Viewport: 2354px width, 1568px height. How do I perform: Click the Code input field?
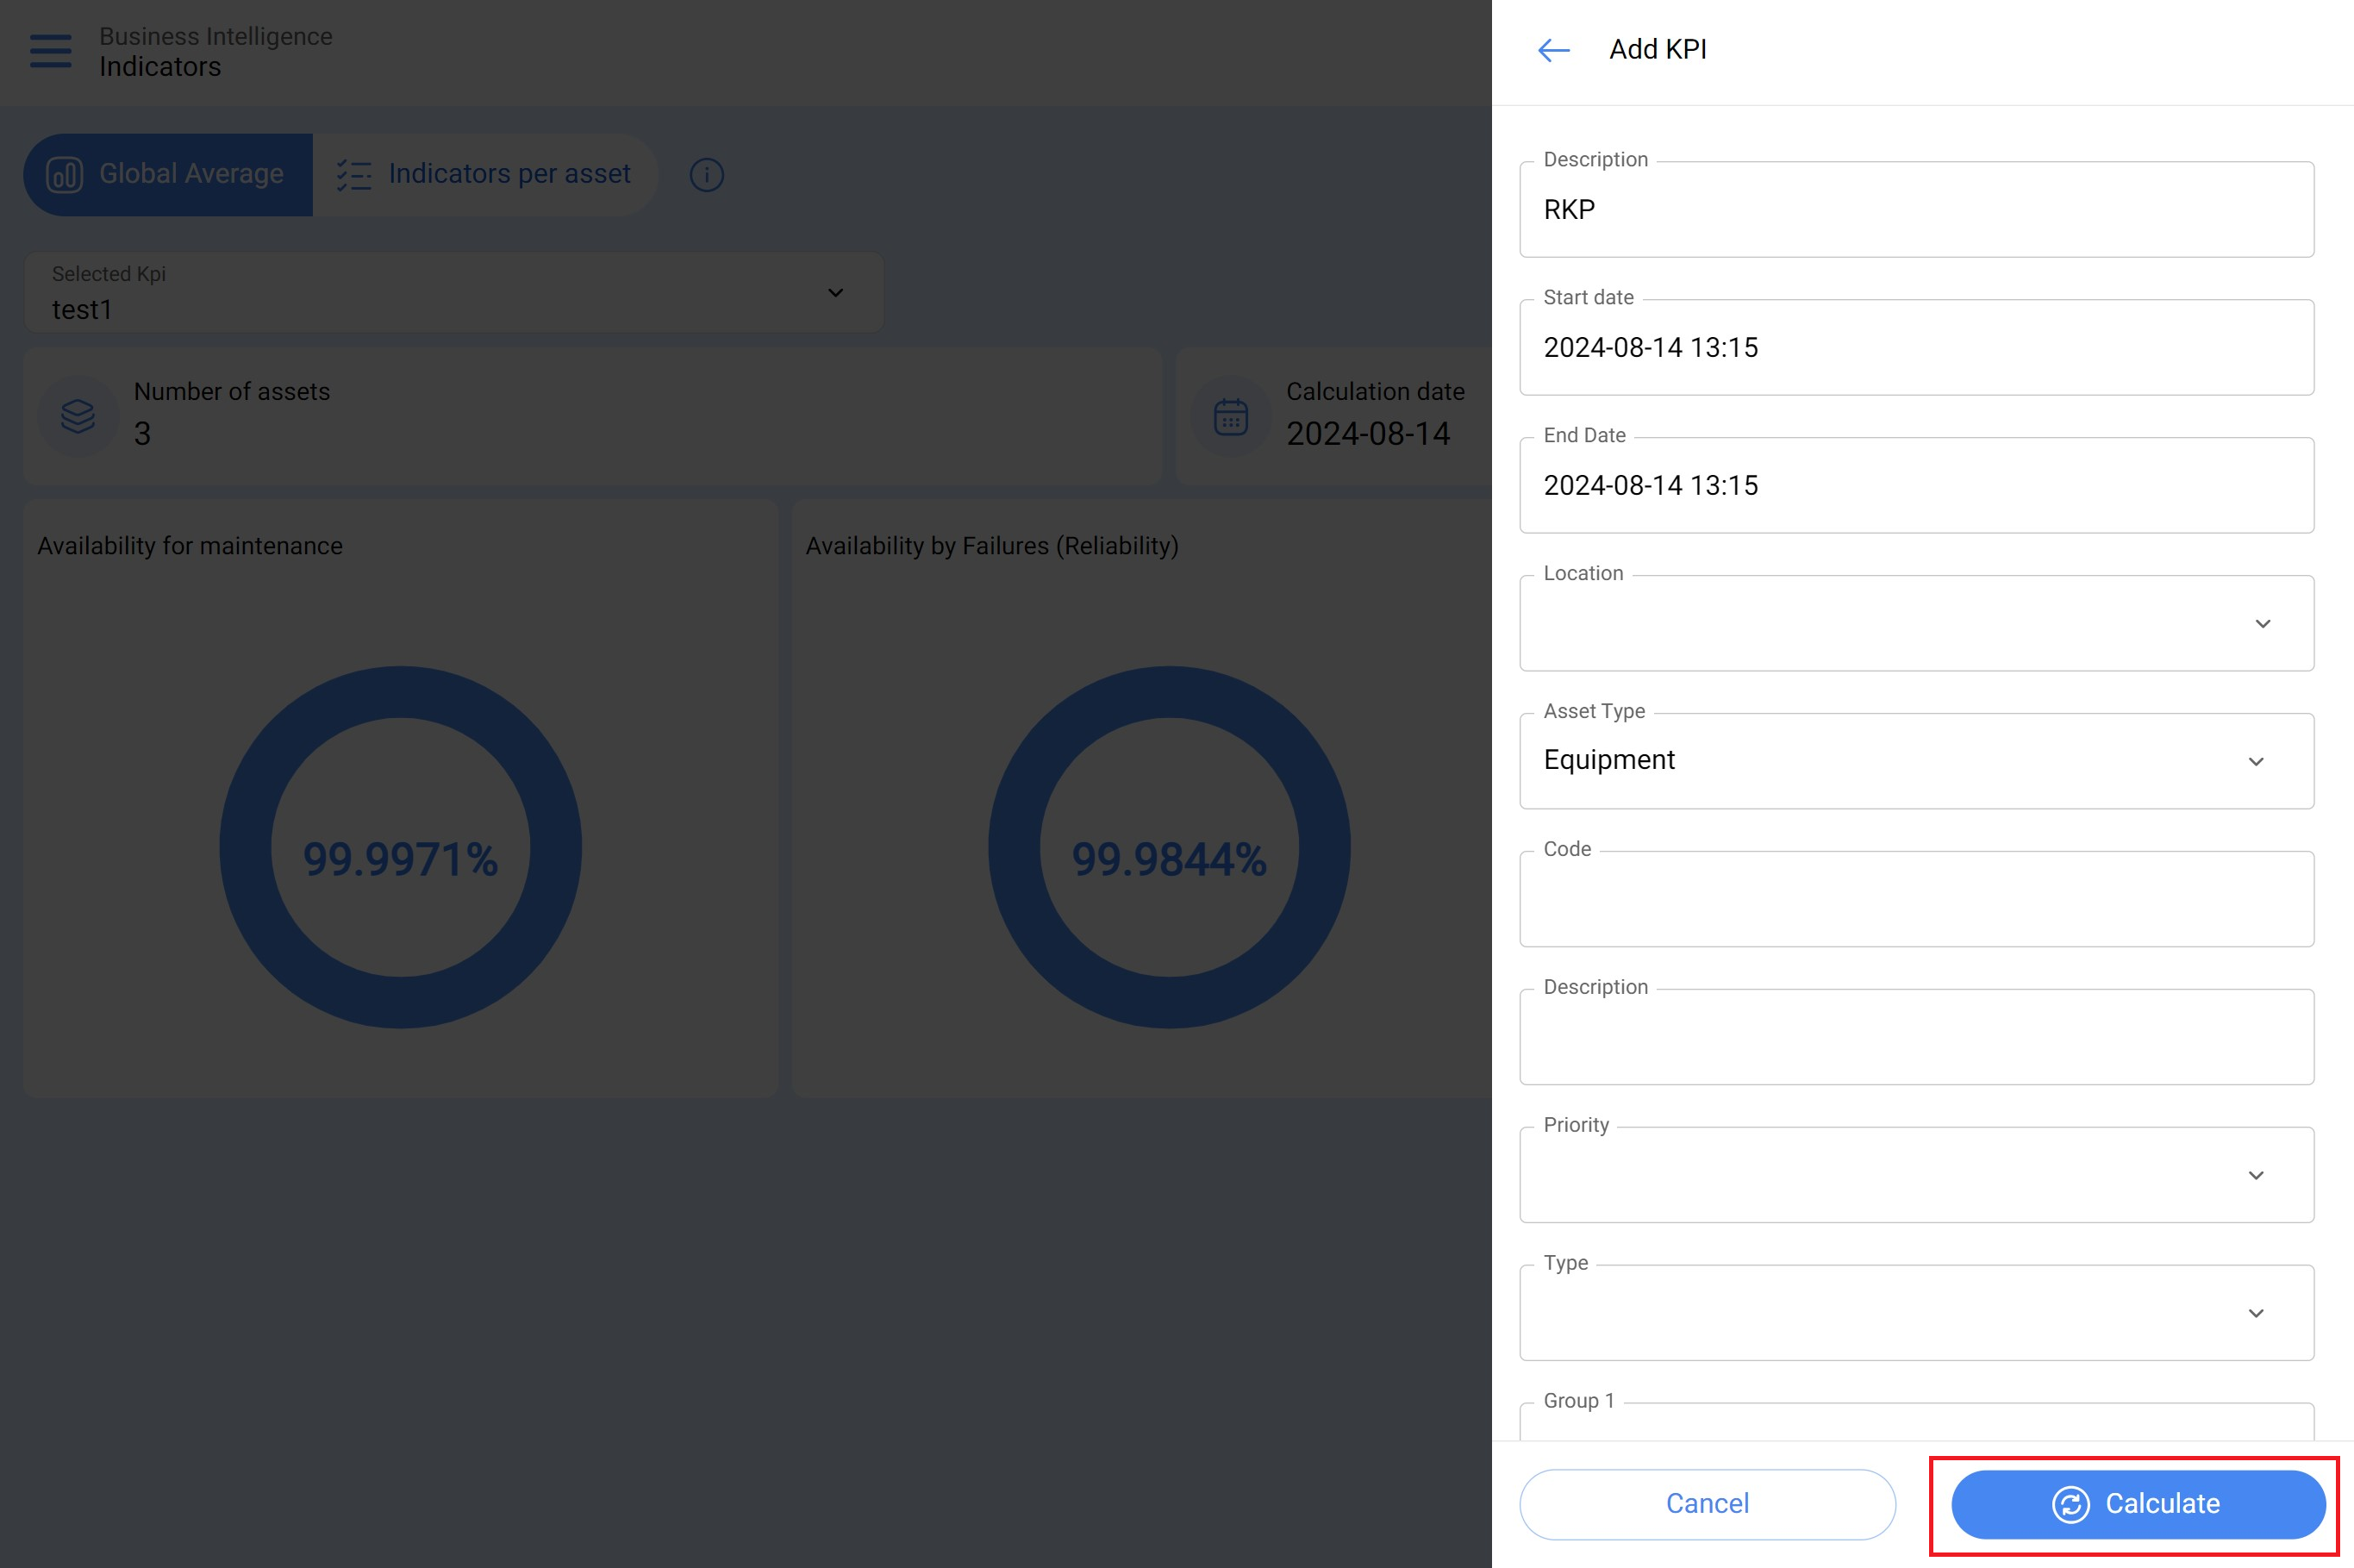tap(1916, 899)
